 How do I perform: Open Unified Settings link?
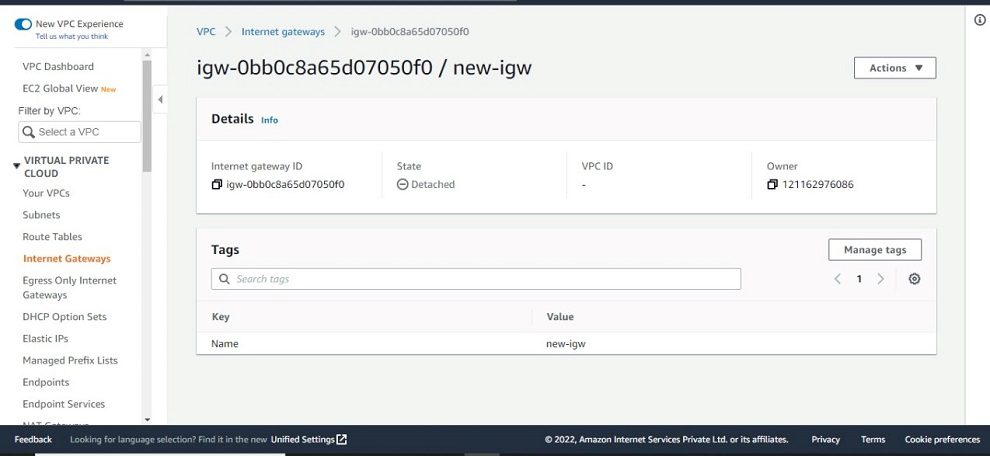tap(309, 440)
